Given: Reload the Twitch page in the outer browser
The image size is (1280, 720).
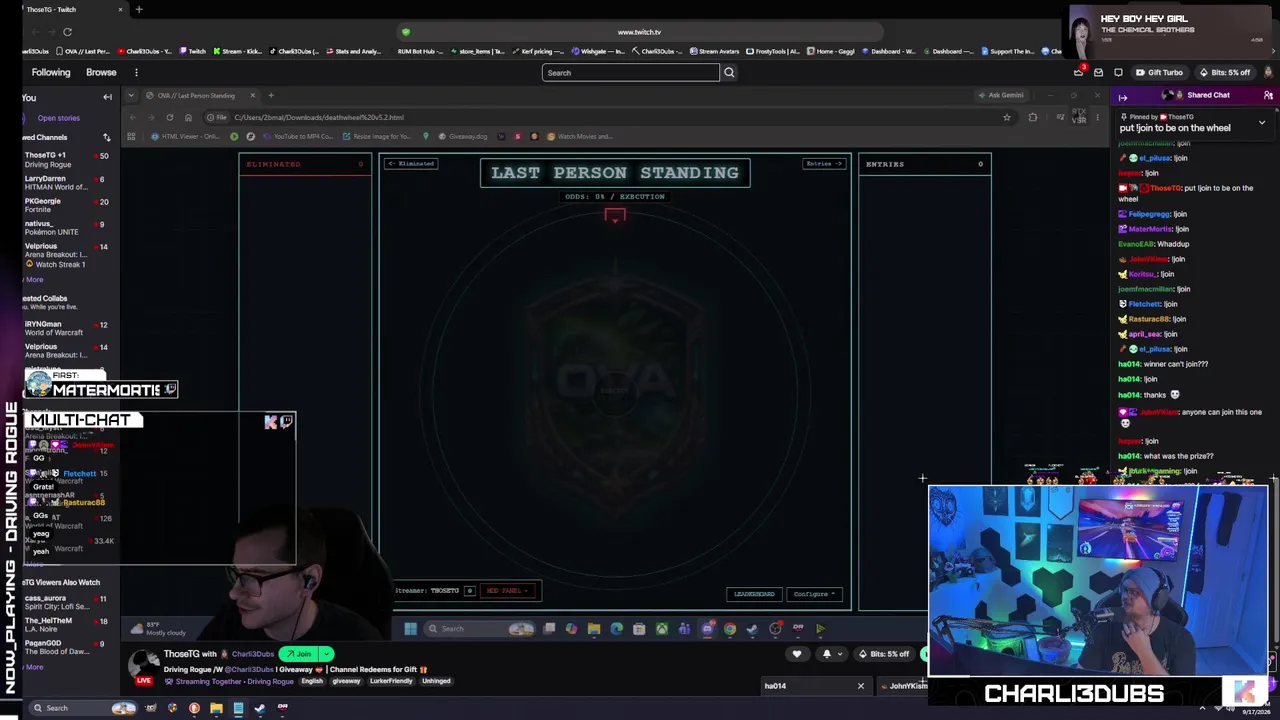Looking at the screenshot, I should tap(67, 32).
